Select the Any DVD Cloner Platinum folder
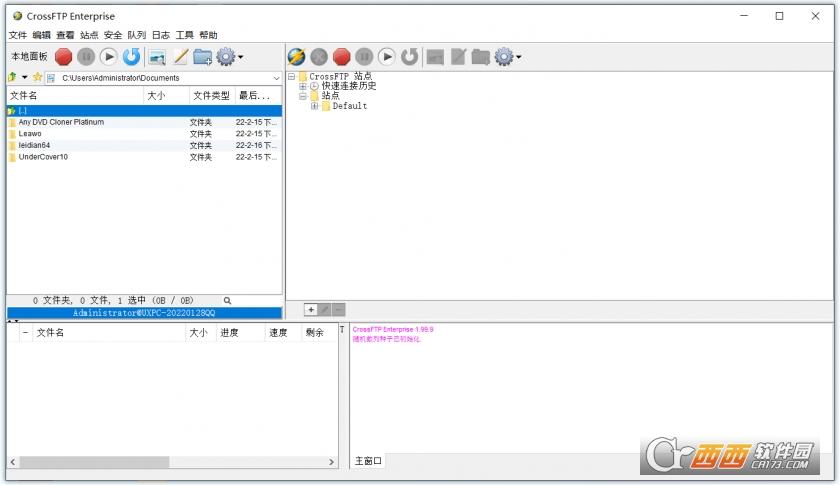Image resolution: width=840 pixels, height=485 pixels. (144, 122)
